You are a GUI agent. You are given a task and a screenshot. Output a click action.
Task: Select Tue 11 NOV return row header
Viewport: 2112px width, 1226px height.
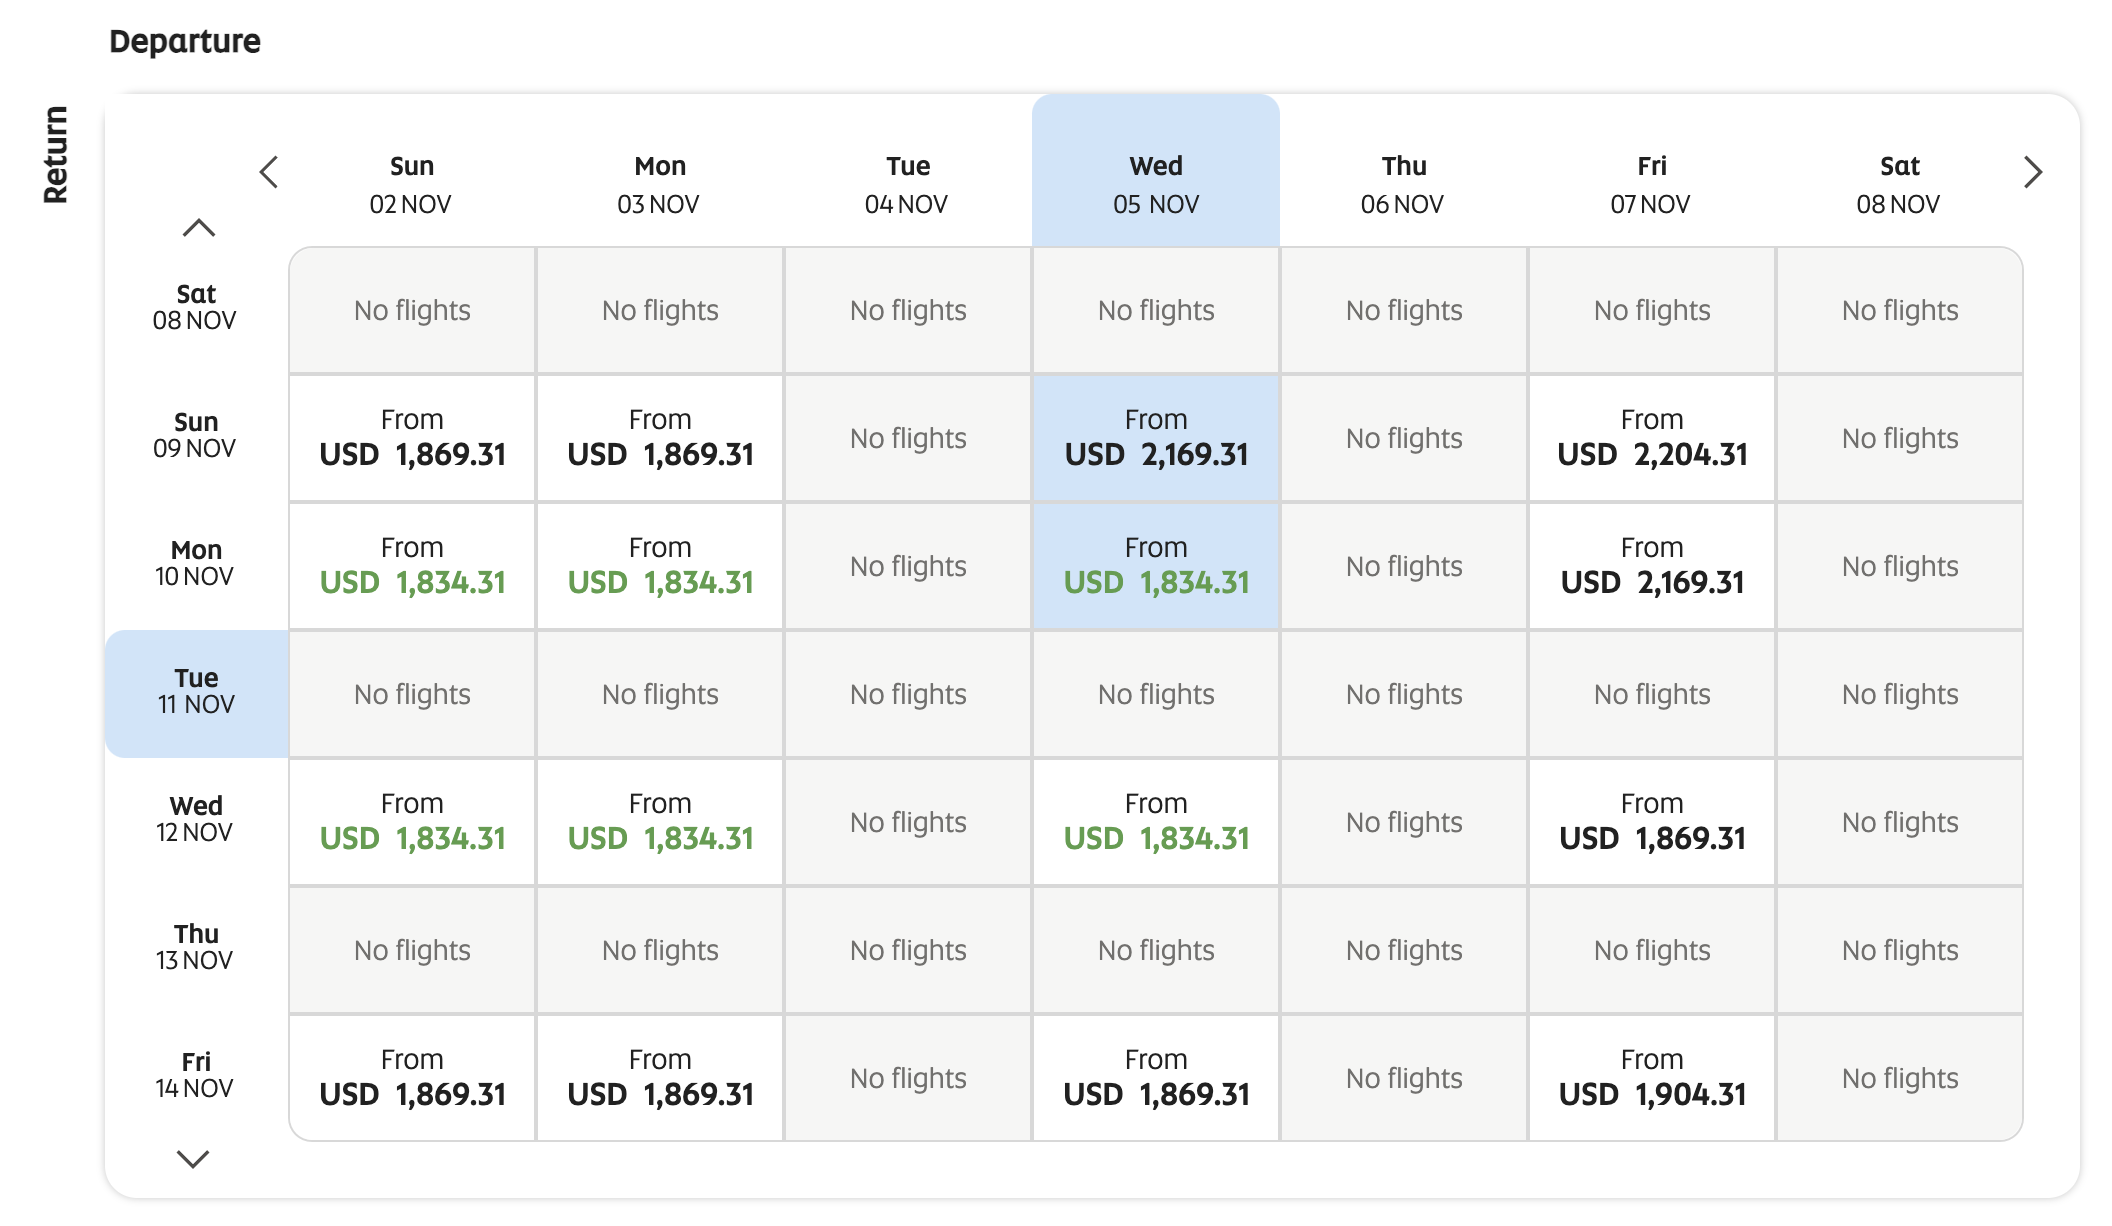(x=196, y=693)
